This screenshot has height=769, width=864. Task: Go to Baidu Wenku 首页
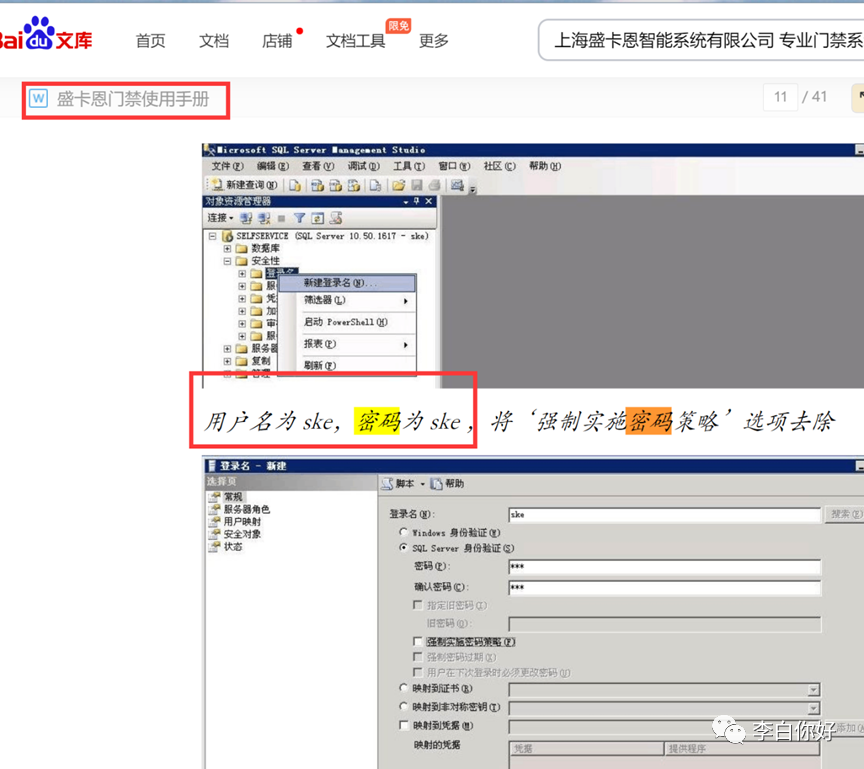[150, 40]
